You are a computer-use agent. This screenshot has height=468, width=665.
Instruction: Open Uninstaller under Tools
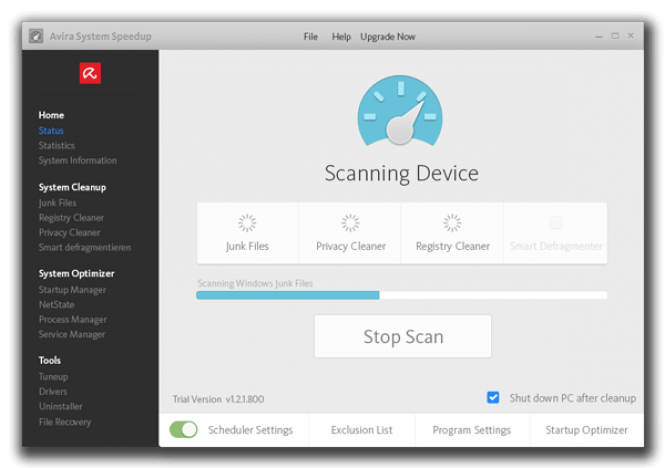[x=61, y=406]
